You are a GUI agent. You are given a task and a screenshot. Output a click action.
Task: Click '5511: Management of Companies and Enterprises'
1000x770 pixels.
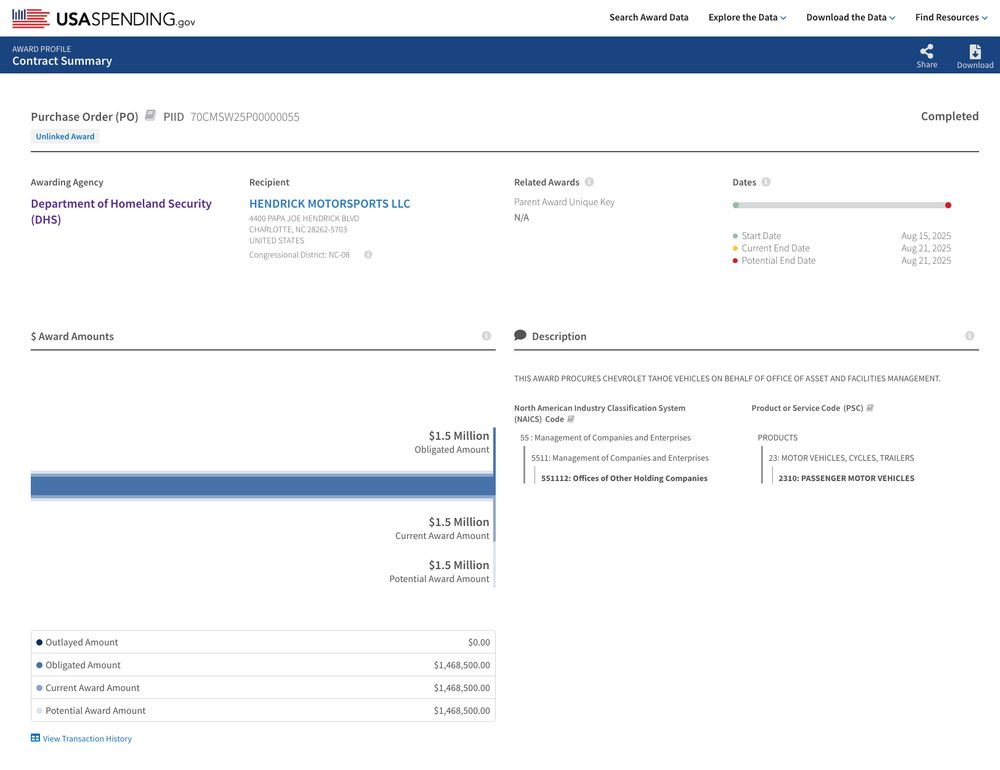pyautogui.click(x=620, y=458)
